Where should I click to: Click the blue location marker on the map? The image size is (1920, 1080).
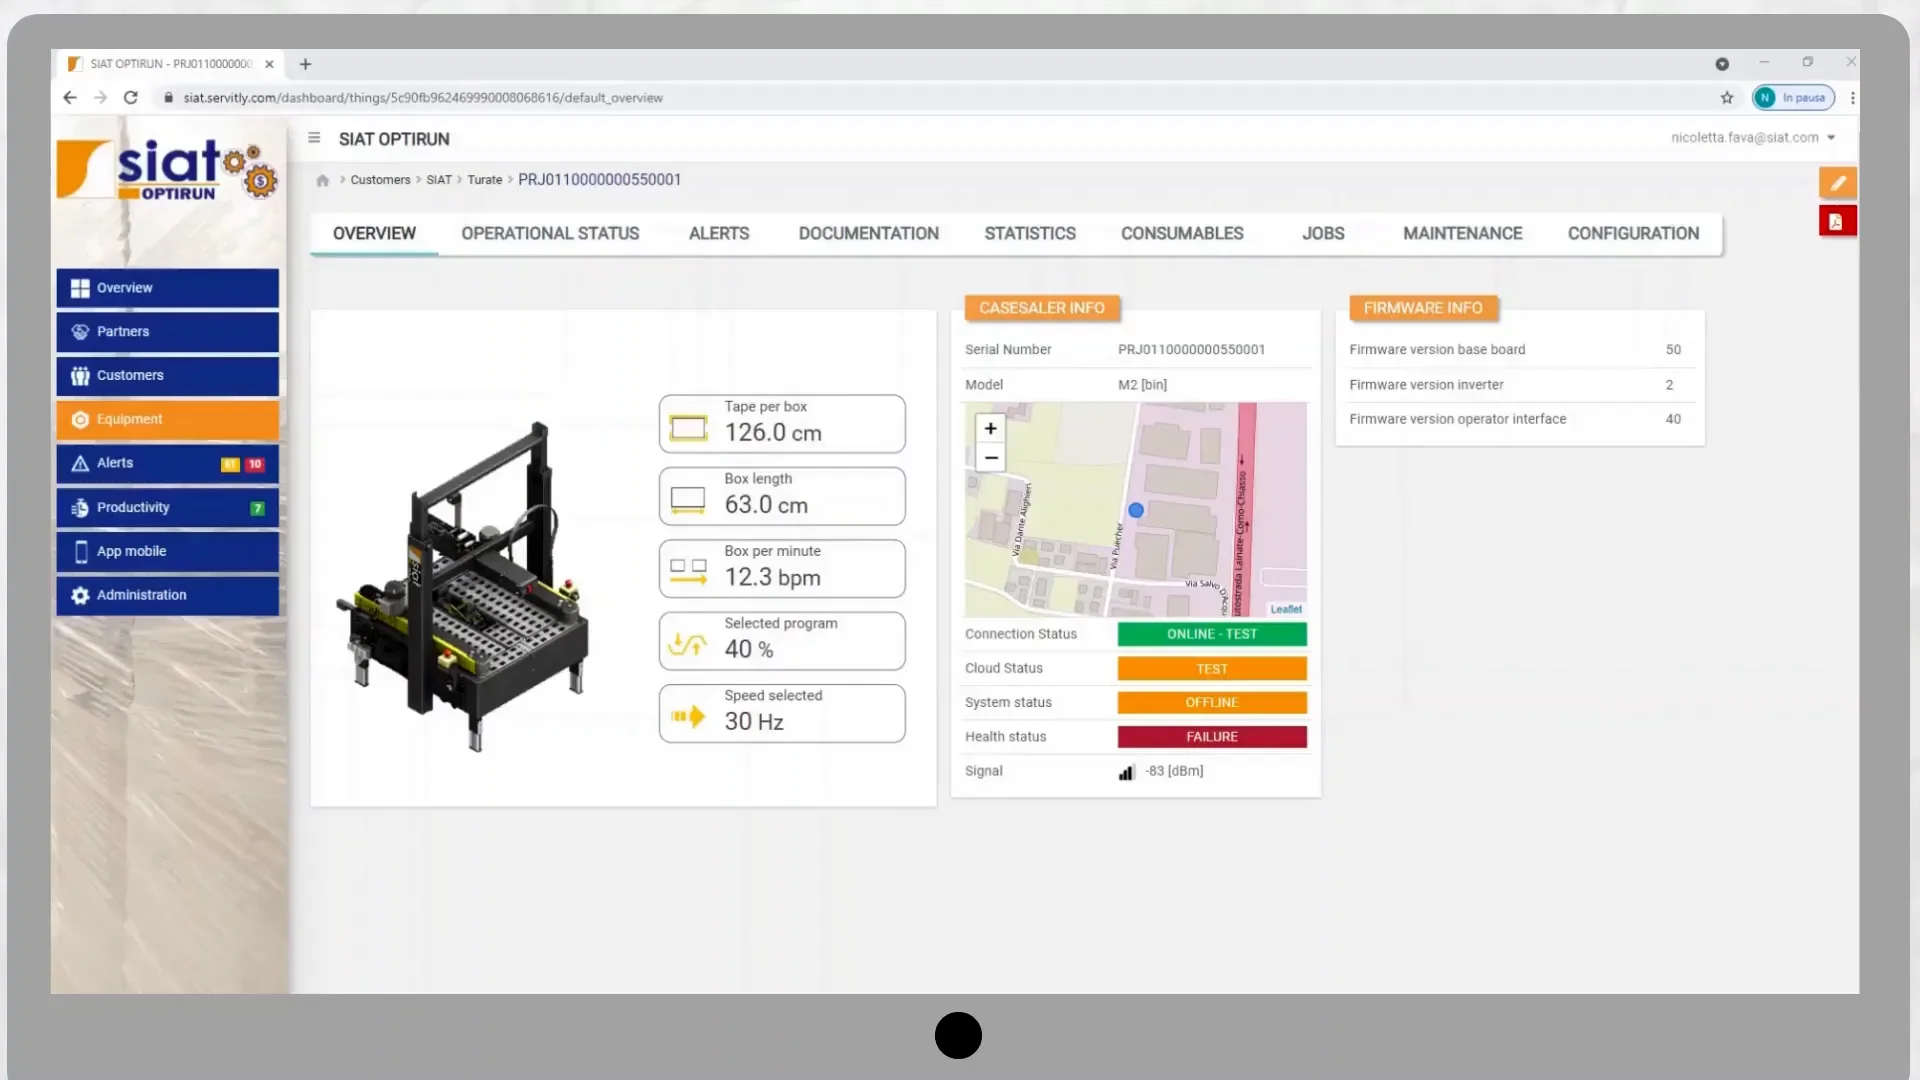1136,510
